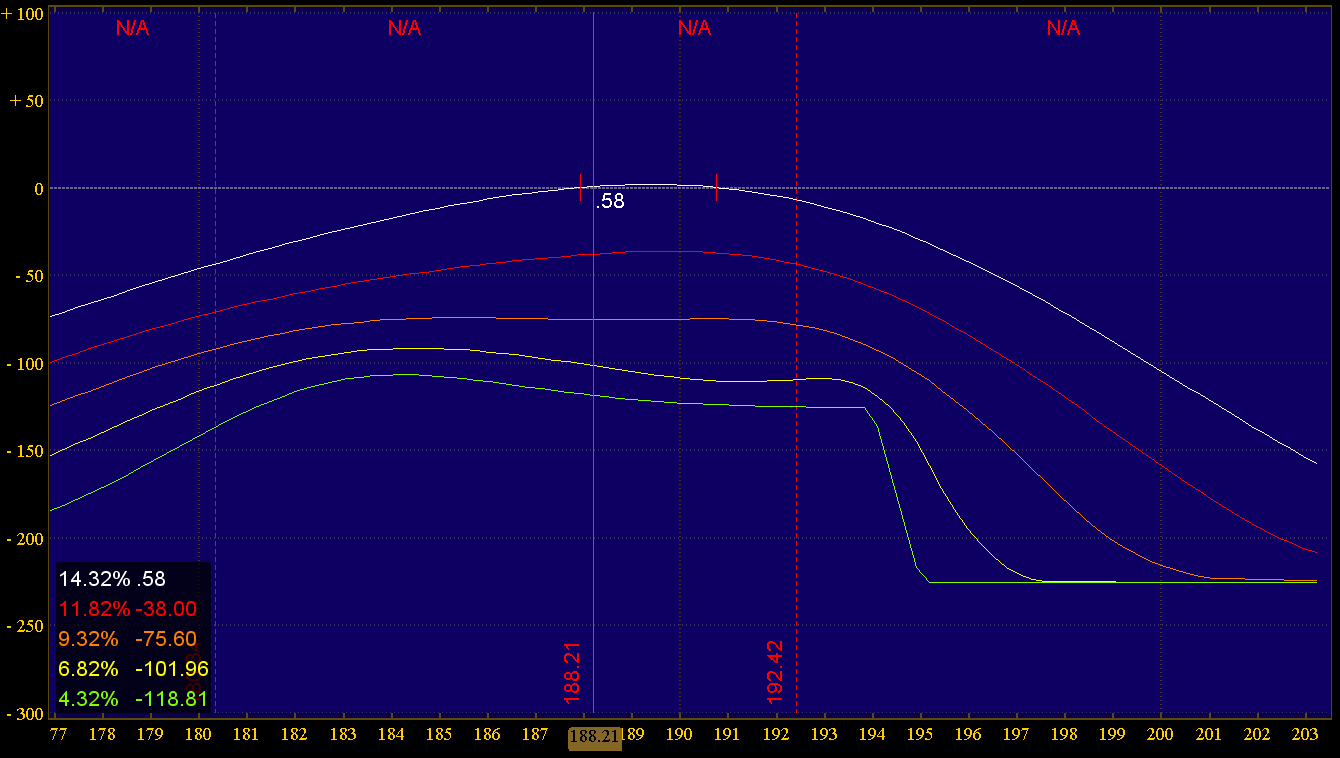Click the -200 y-axis label
The width and height of the screenshot is (1340, 758).
(25, 538)
